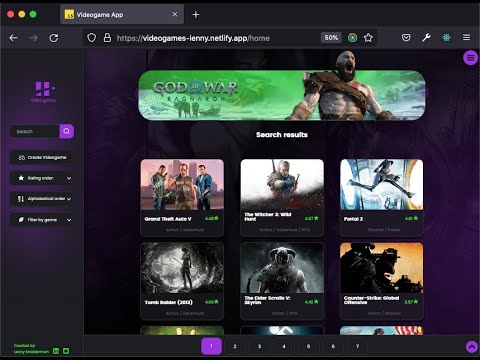Click the Search results heading
The image size is (480, 360).
[282, 135]
